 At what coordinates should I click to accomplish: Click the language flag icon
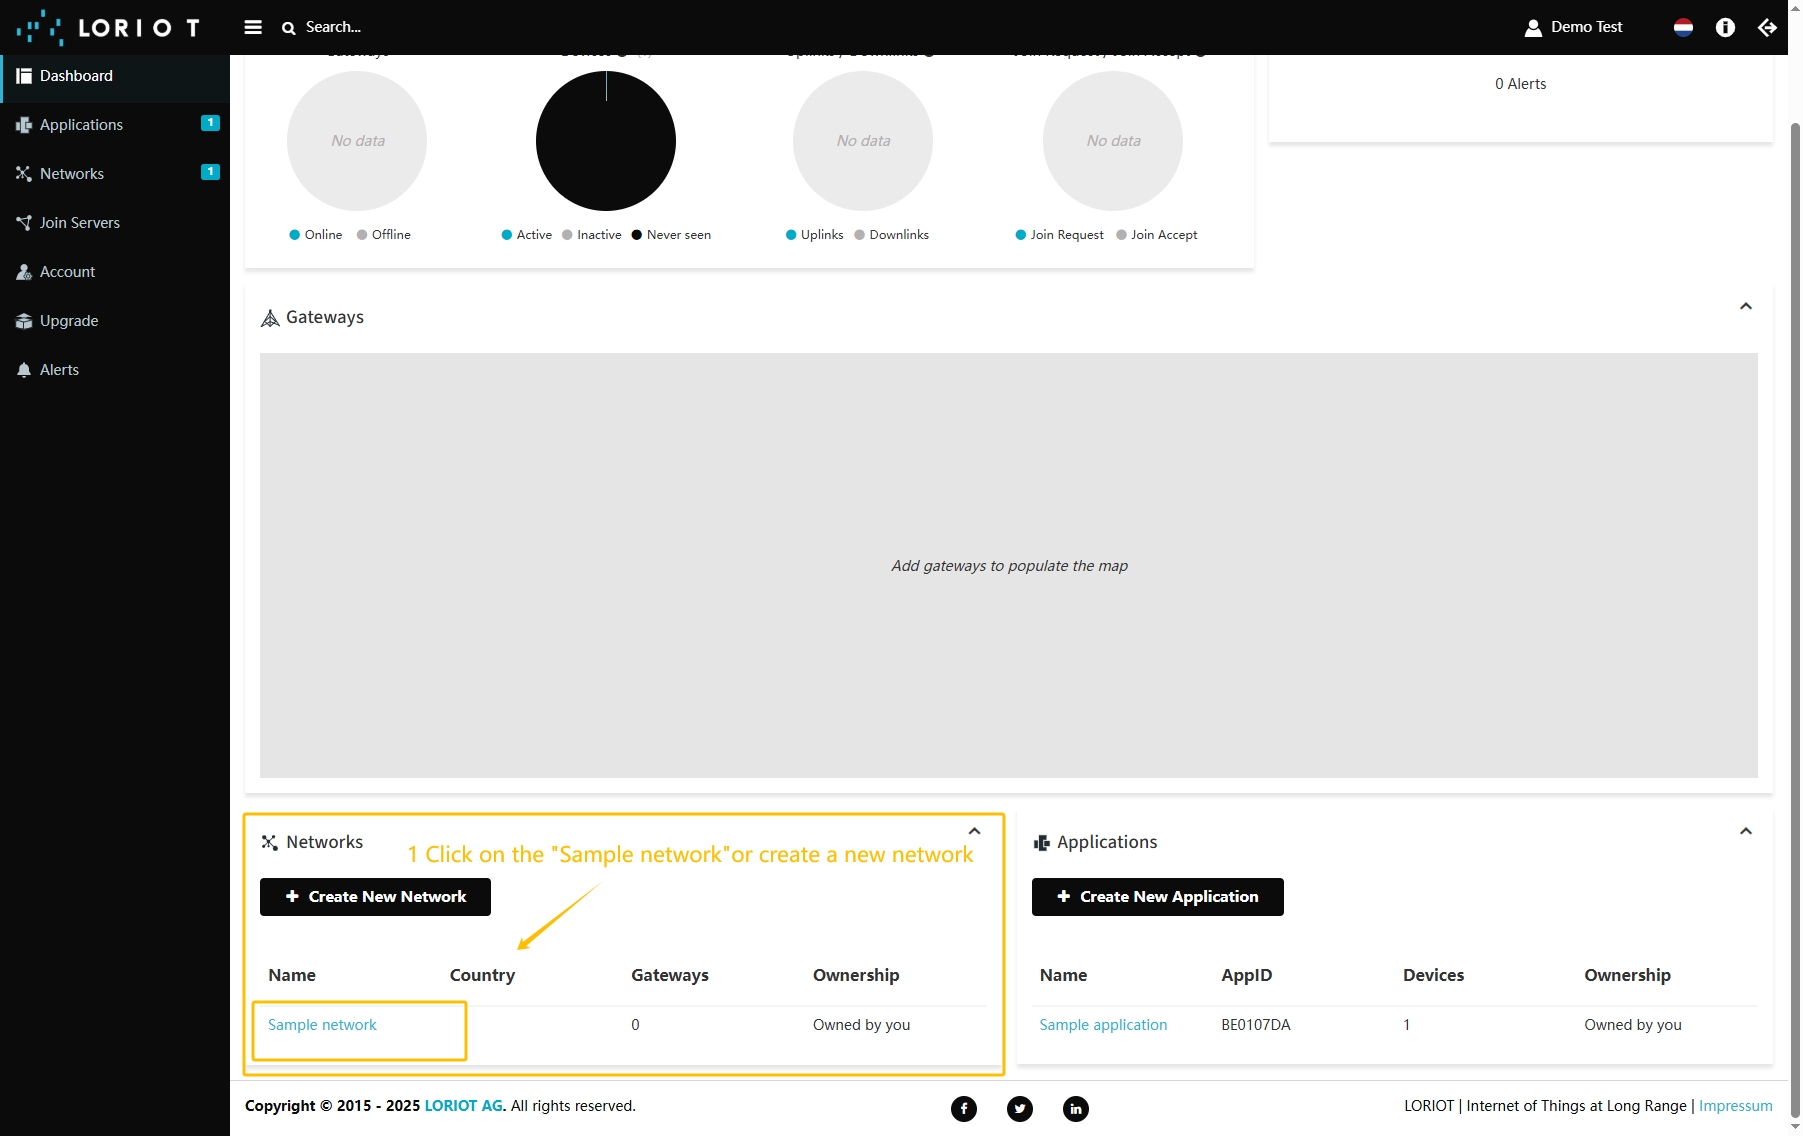(1683, 27)
